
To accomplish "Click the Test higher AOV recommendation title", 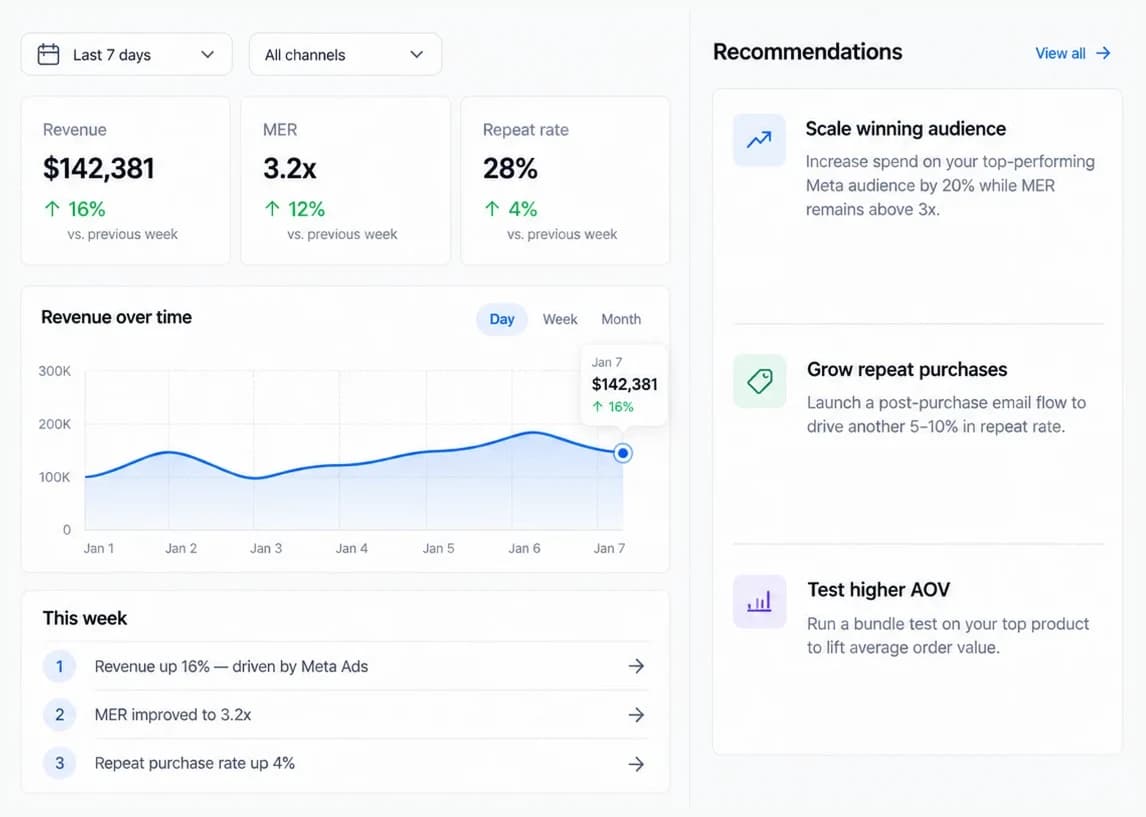I will (879, 590).
